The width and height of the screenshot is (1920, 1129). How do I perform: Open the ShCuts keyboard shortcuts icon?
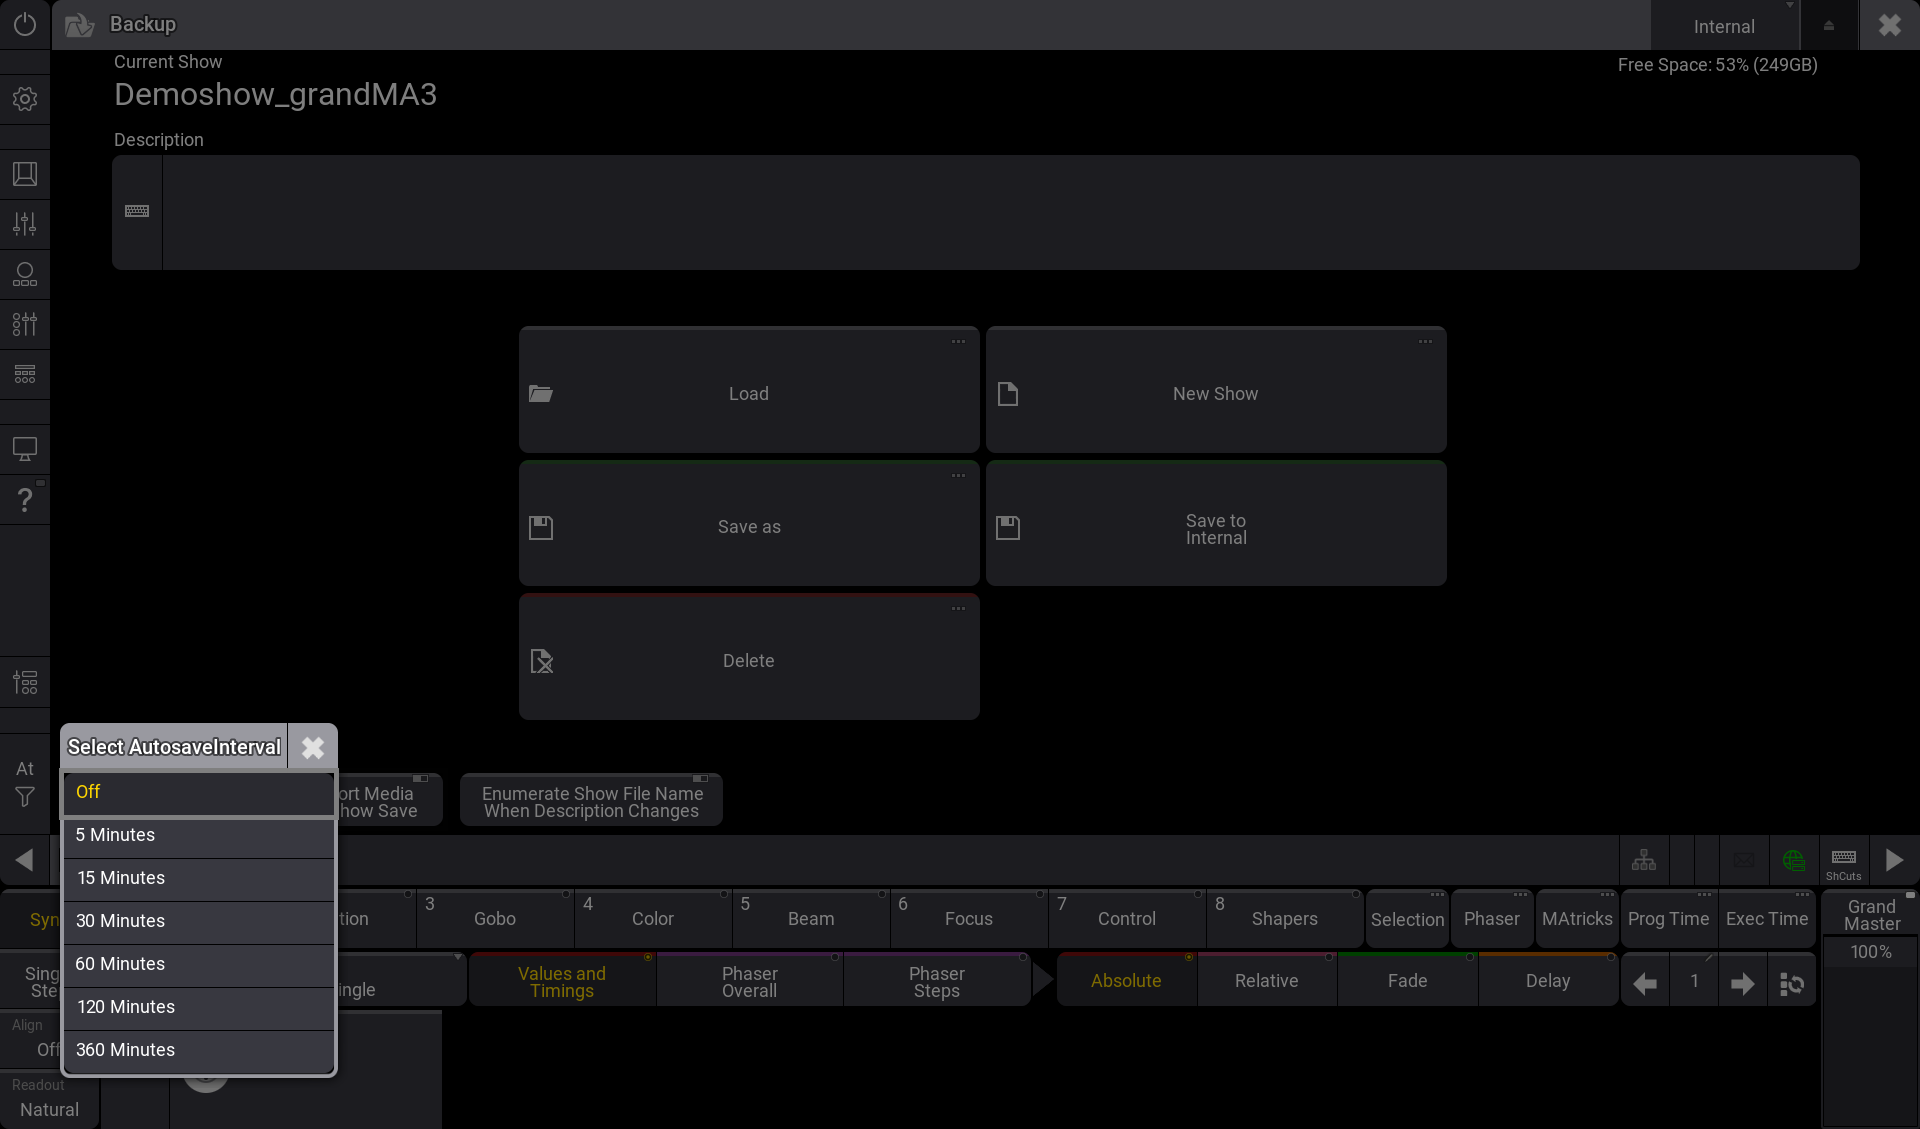(x=1843, y=861)
